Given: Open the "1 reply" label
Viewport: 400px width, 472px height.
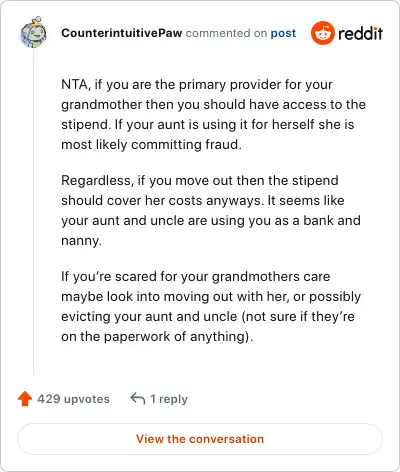Looking at the screenshot, I should pyautogui.click(x=169, y=399).
